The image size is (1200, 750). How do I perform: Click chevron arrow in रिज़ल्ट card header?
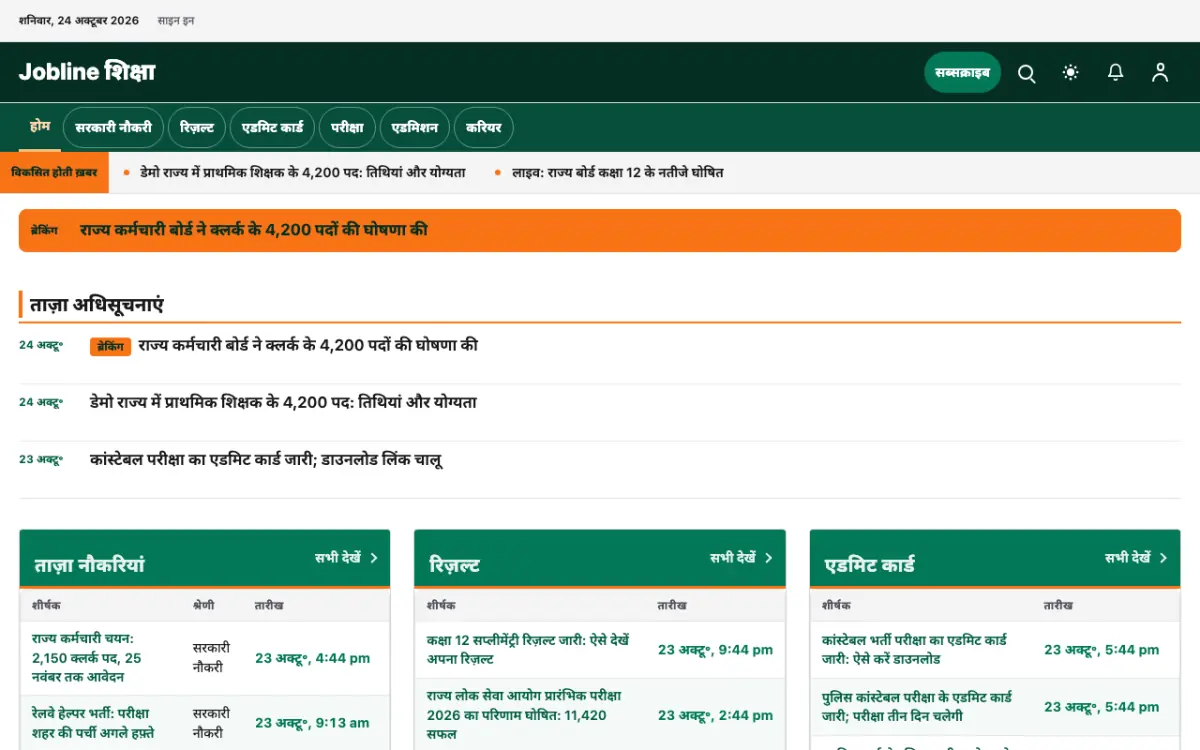click(x=769, y=558)
